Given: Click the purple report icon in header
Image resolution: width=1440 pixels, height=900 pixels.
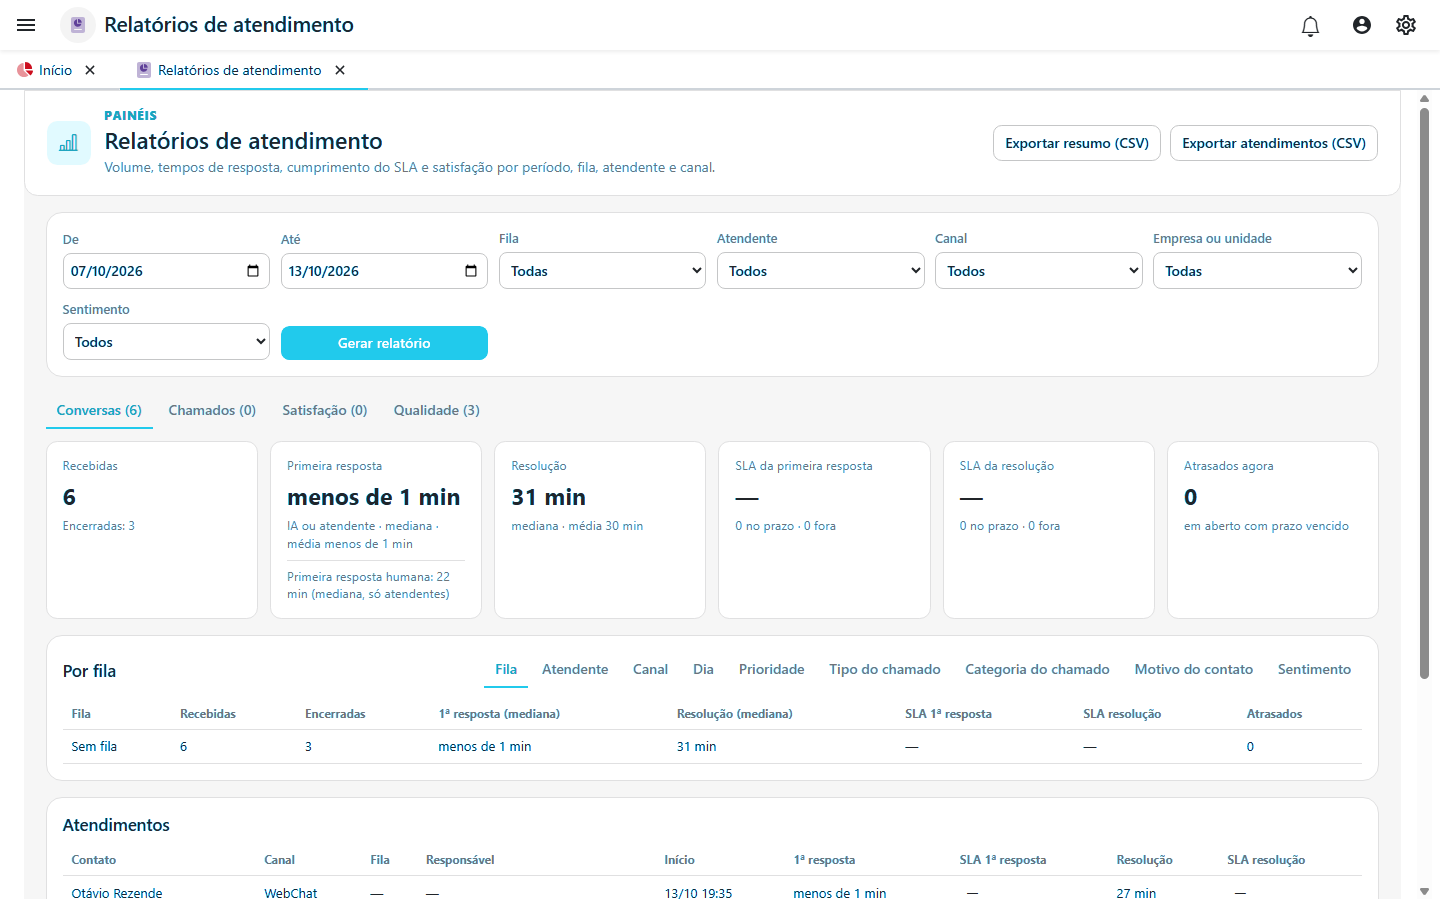Looking at the screenshot, I should click(x=78, y=25).
